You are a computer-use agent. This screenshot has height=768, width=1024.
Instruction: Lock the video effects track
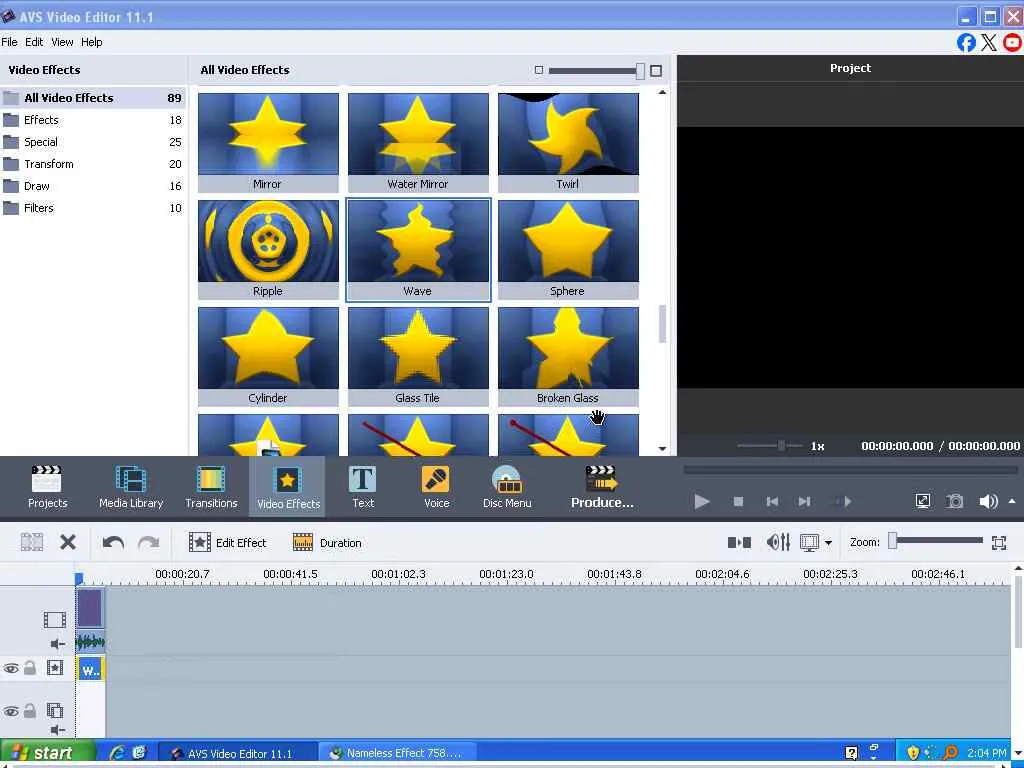click(x=29, y=667)
